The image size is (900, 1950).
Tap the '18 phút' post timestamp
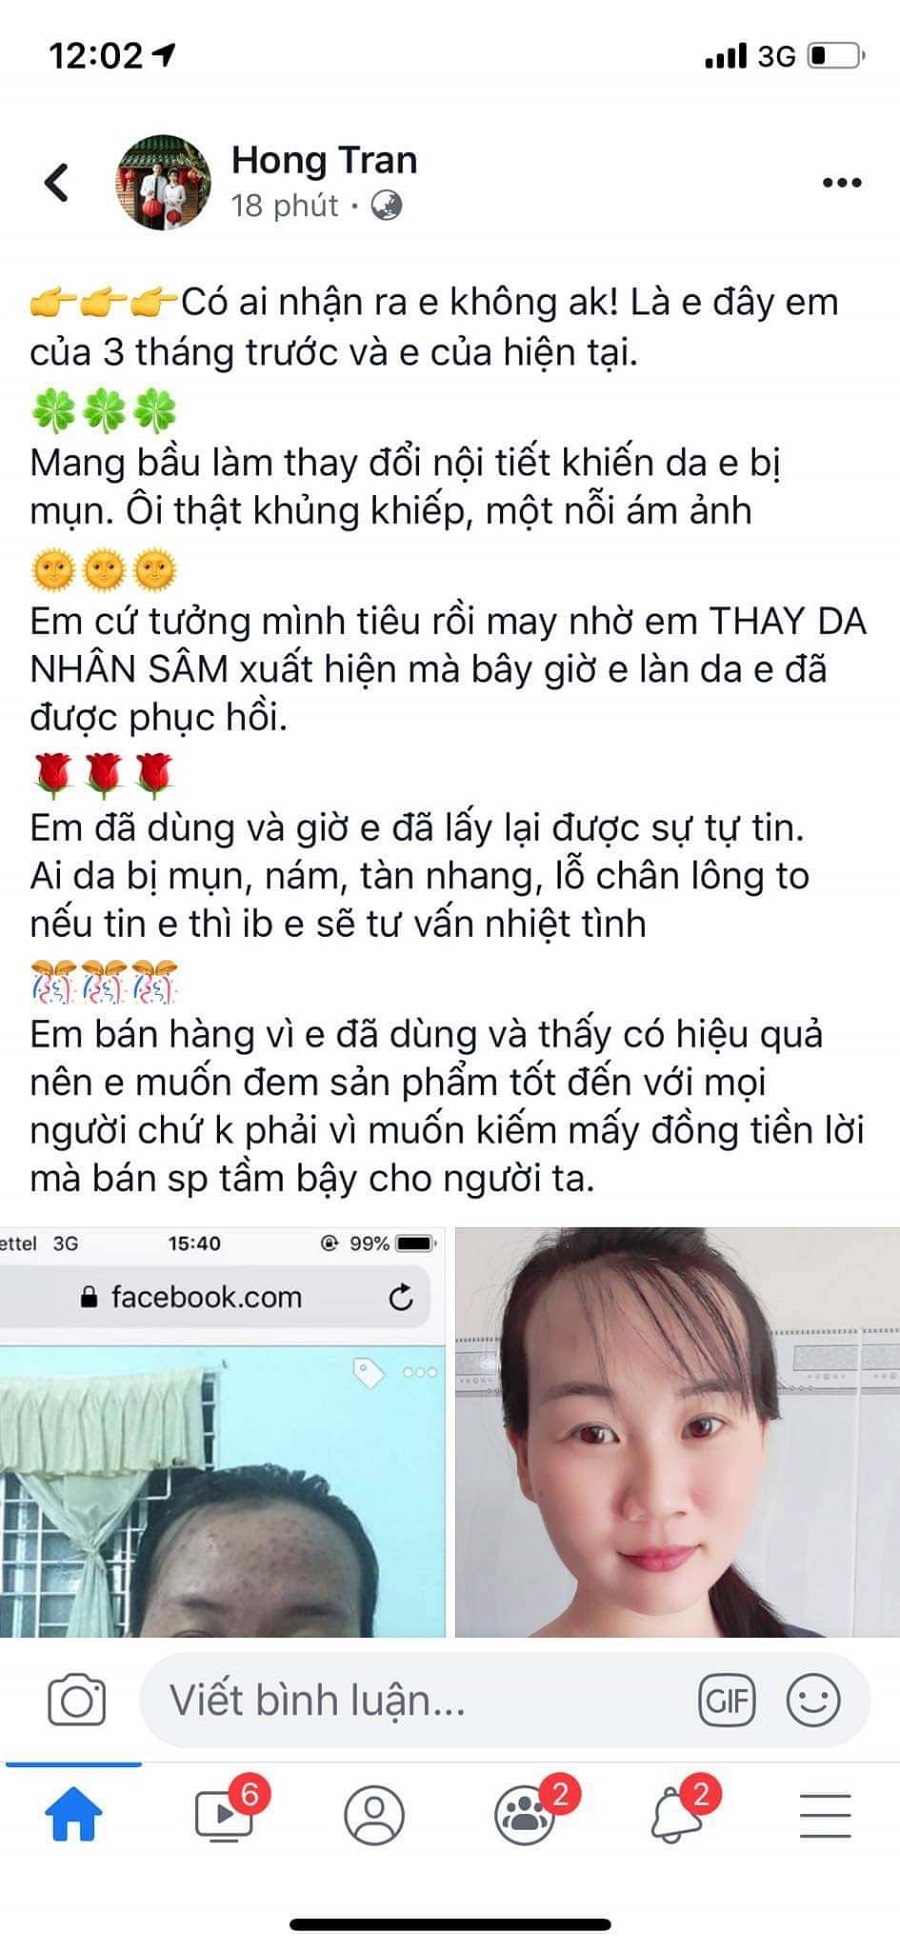285,206
